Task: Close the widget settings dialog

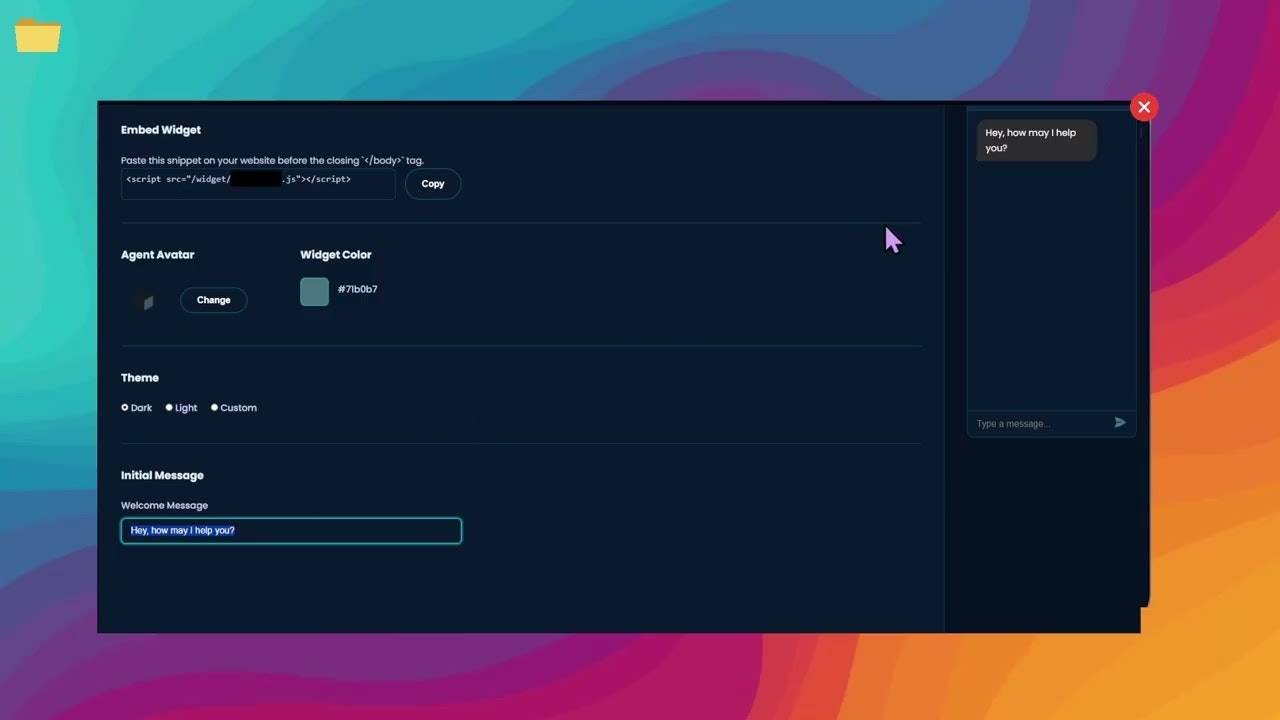Action: [1144, 107]
